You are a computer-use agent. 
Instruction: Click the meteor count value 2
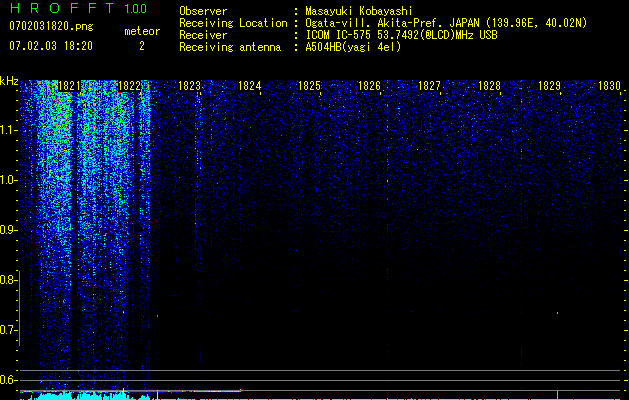[142, 46]
